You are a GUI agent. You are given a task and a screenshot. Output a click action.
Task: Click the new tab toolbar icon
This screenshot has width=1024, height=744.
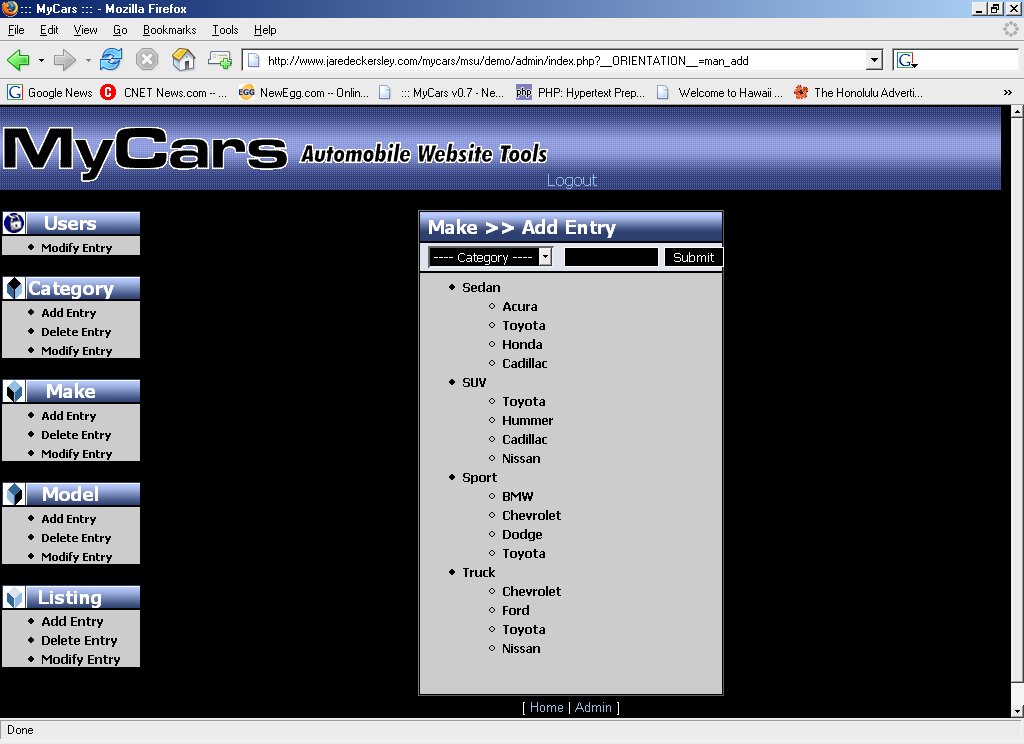tap(219, 60)
